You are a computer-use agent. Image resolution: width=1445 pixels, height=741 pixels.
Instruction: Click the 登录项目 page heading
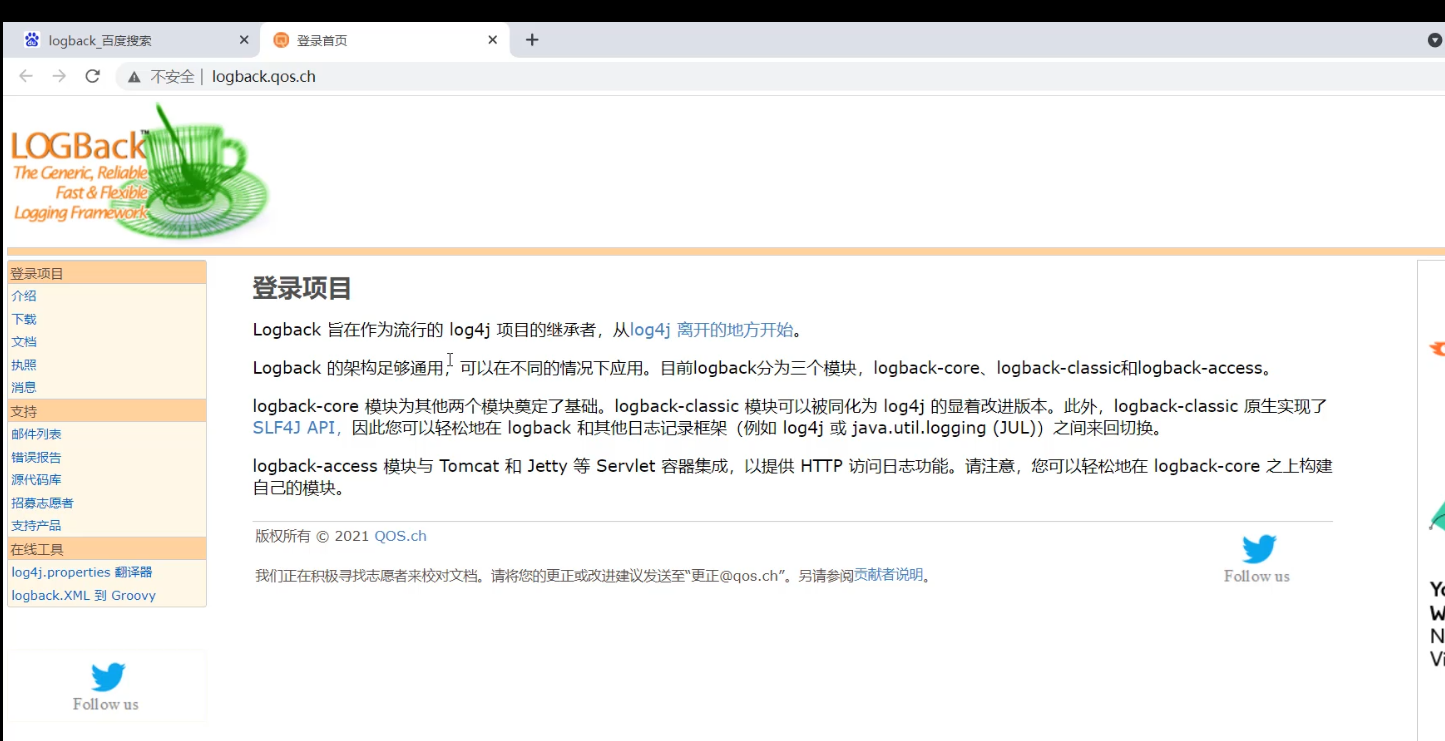302,289
